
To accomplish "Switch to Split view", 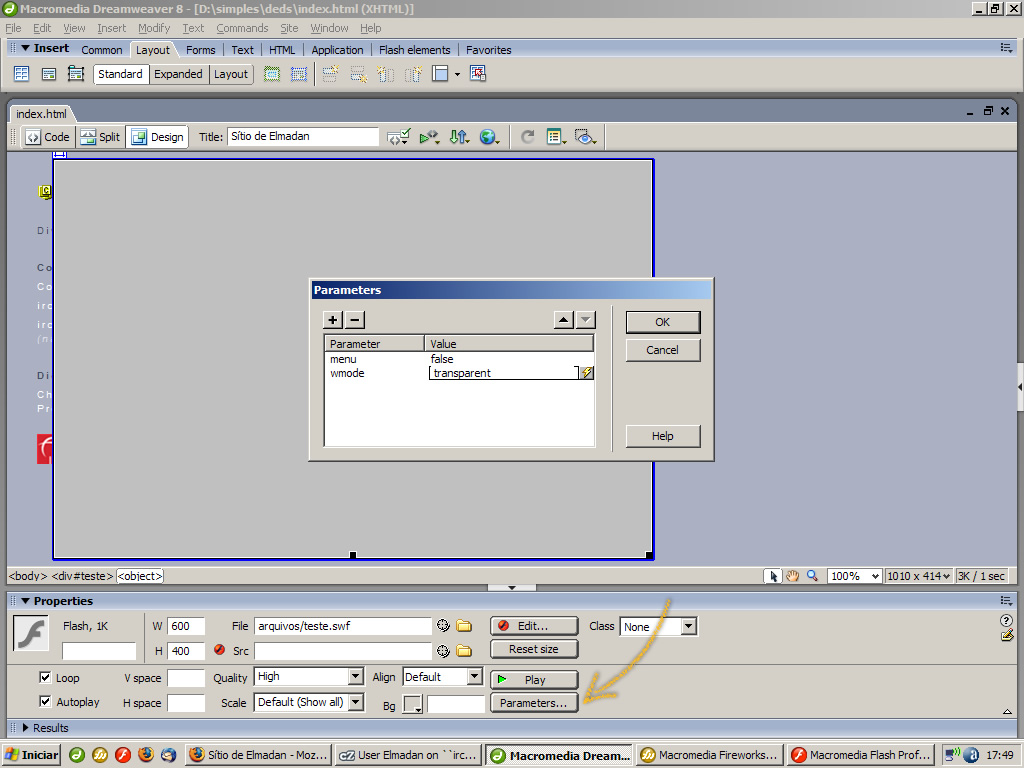I will tap(101, 136).
